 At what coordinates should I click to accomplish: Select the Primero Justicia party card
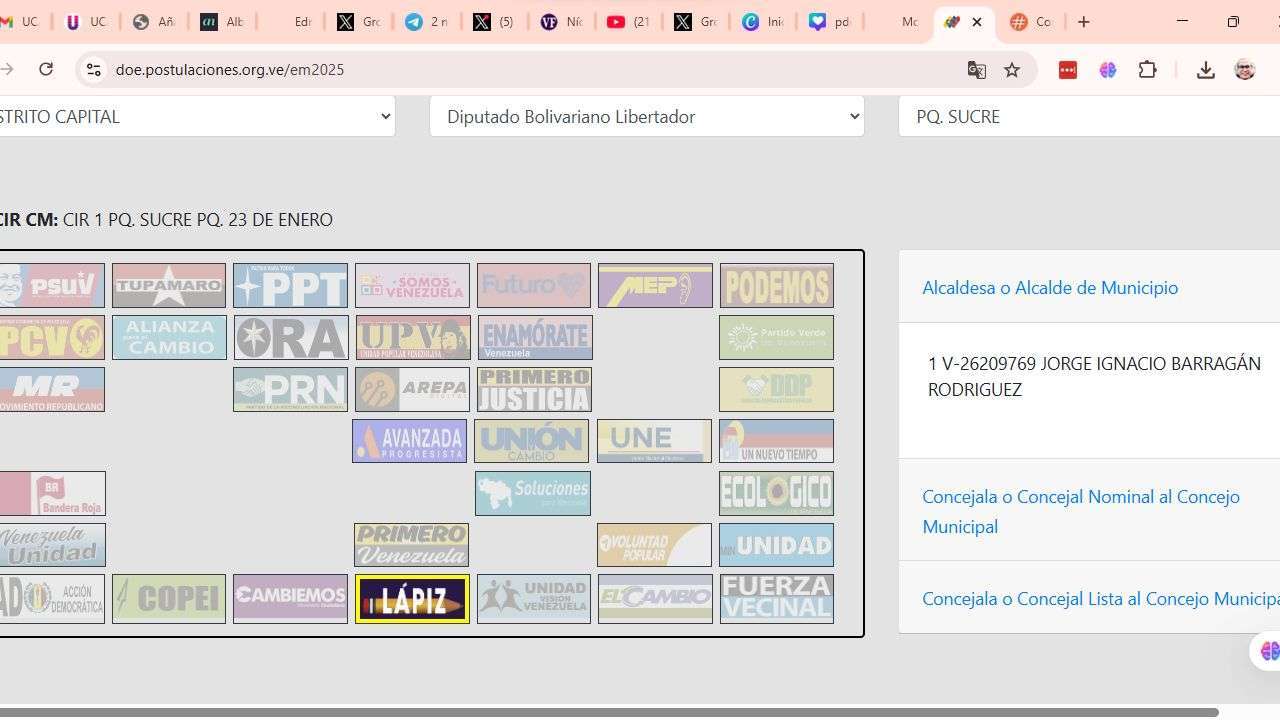coord(534,389)
